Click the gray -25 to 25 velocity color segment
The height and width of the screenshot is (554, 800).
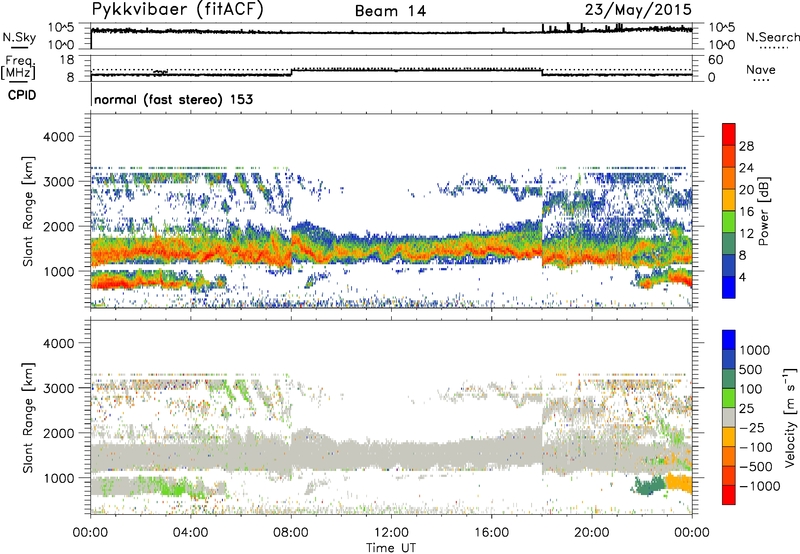tap(729, 418)
